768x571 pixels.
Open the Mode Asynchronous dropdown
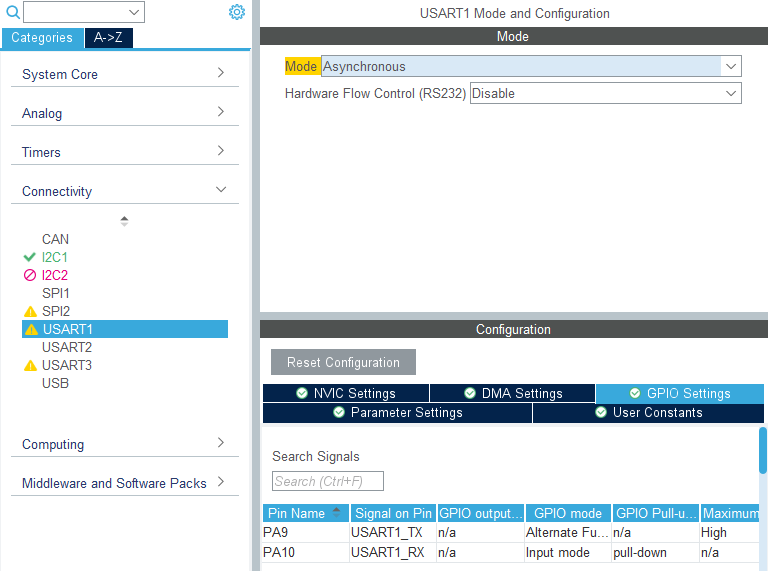tap(531, 66)
